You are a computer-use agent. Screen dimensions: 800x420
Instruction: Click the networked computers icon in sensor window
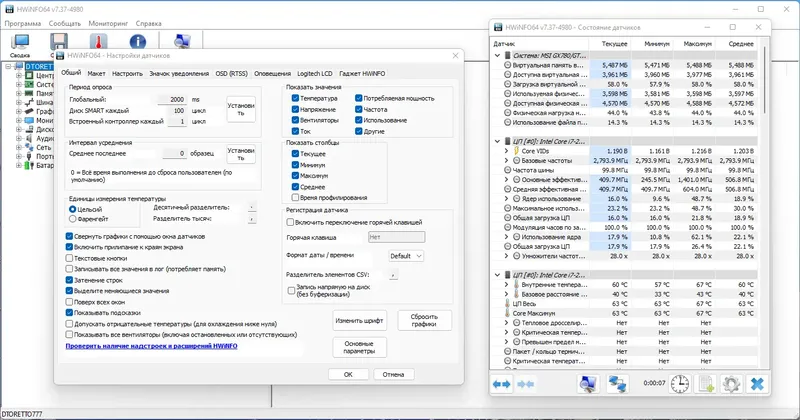[617, 384]
